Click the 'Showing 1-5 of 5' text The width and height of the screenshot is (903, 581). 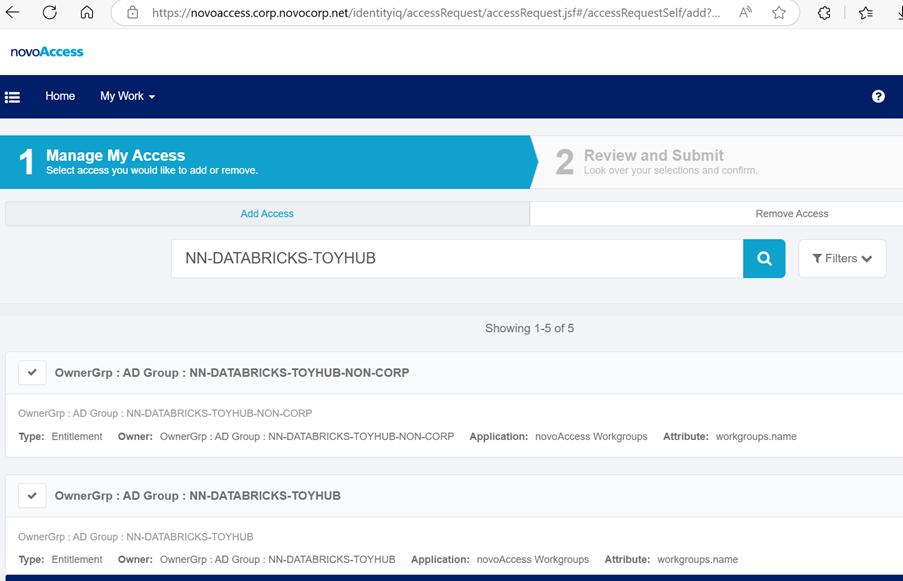(x=529, y=328)
